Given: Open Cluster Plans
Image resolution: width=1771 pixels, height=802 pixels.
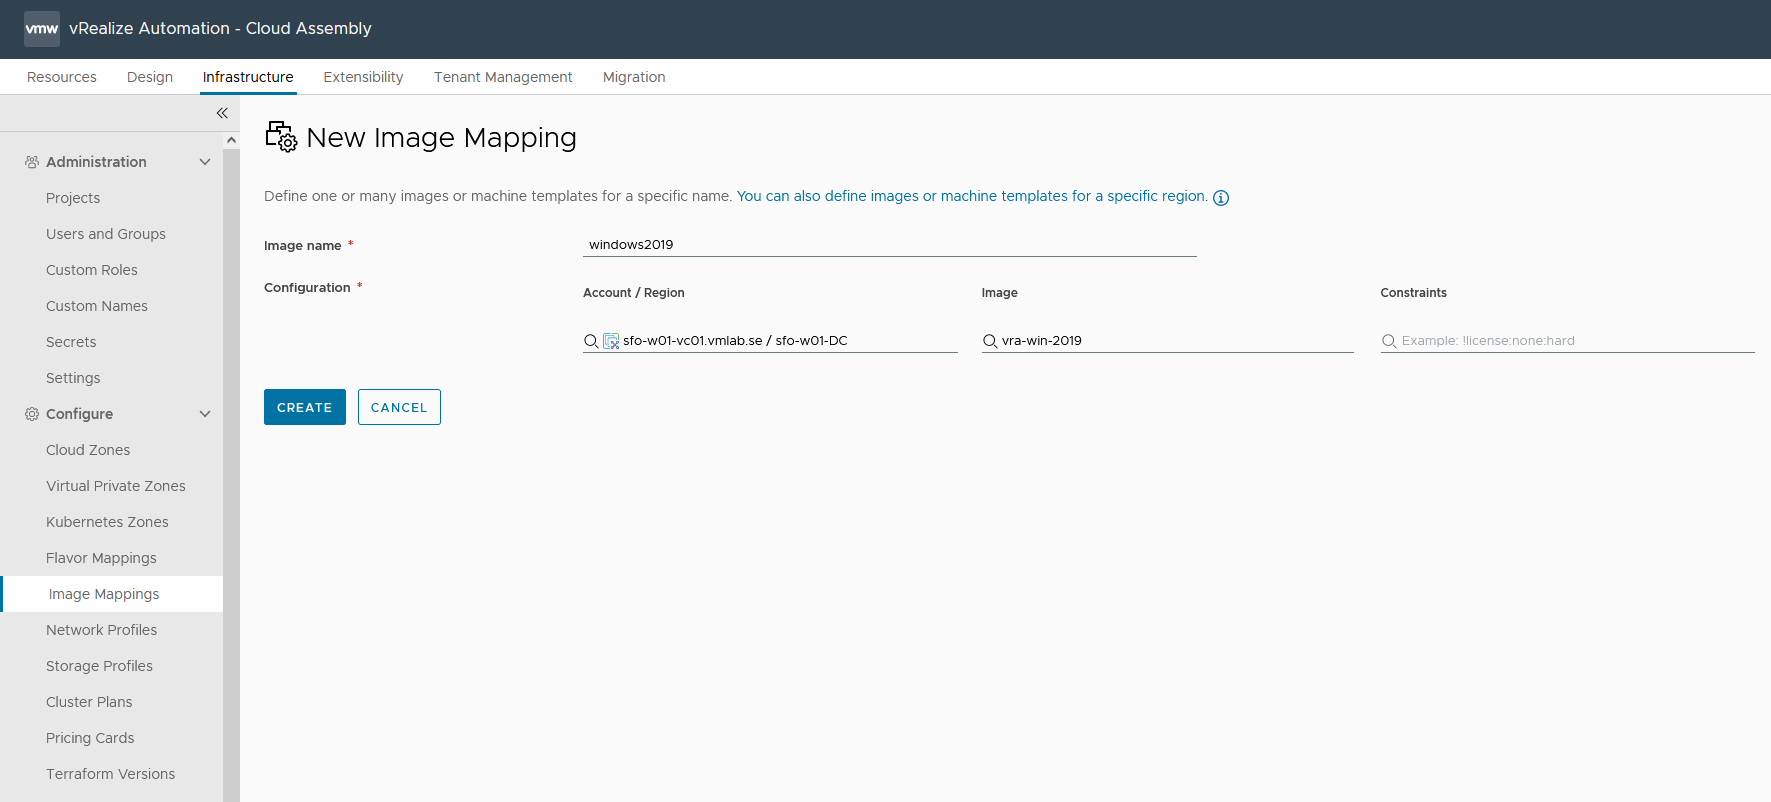Looking at the screenshot, I should pyautogui.click(x=89, y=702).
